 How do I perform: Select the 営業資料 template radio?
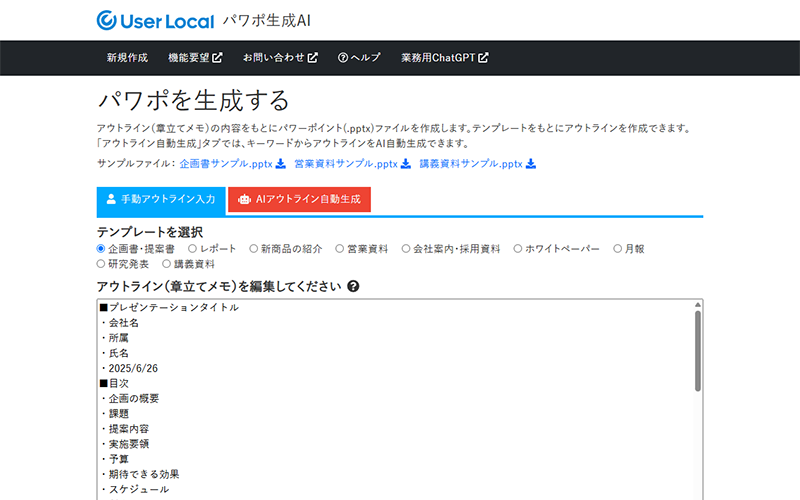[340, 249]
